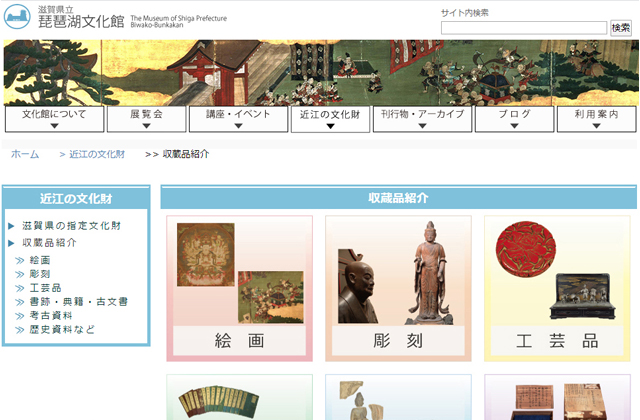Open the 利用案内 menu
The width and height of the screenshot is (640, 420).
597,119
